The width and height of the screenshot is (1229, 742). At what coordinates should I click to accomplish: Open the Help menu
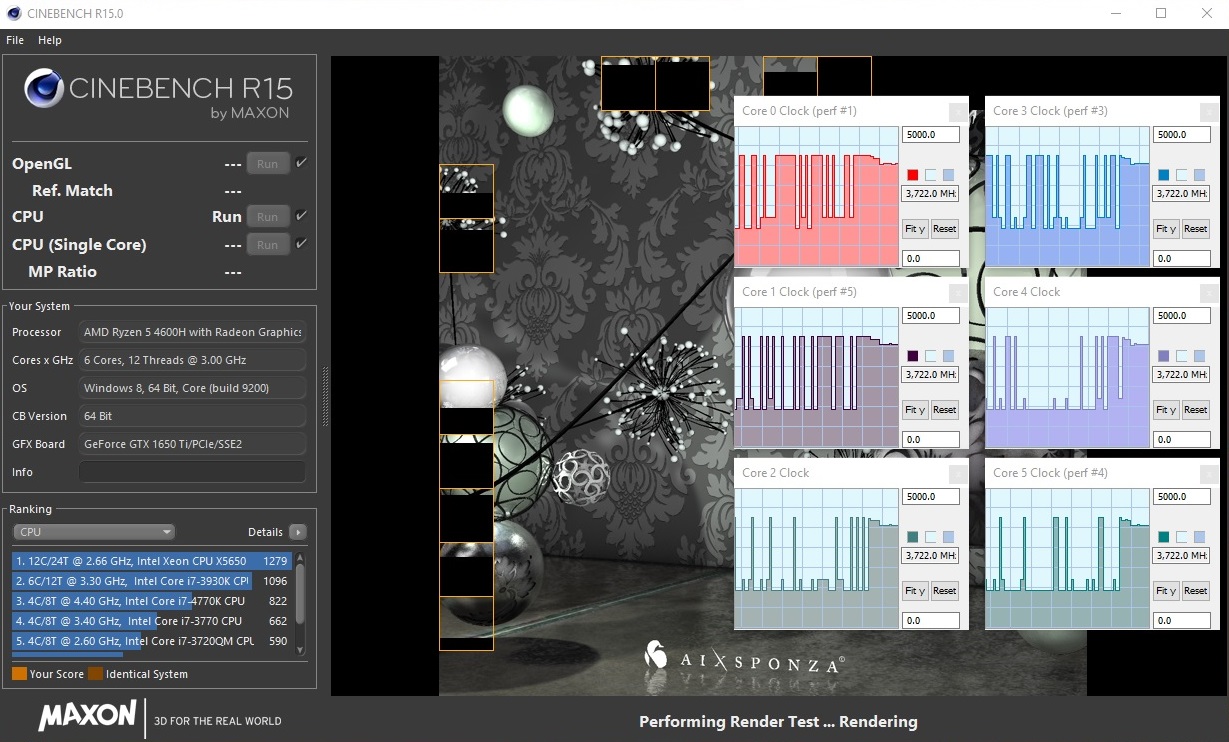pyautogui.click(x=50, y=40)
